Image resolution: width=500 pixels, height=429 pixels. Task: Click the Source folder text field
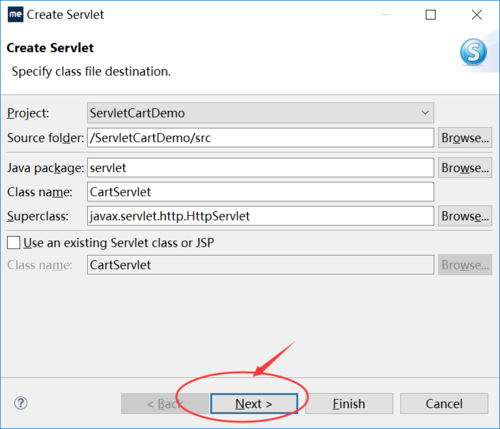point(260,138)
